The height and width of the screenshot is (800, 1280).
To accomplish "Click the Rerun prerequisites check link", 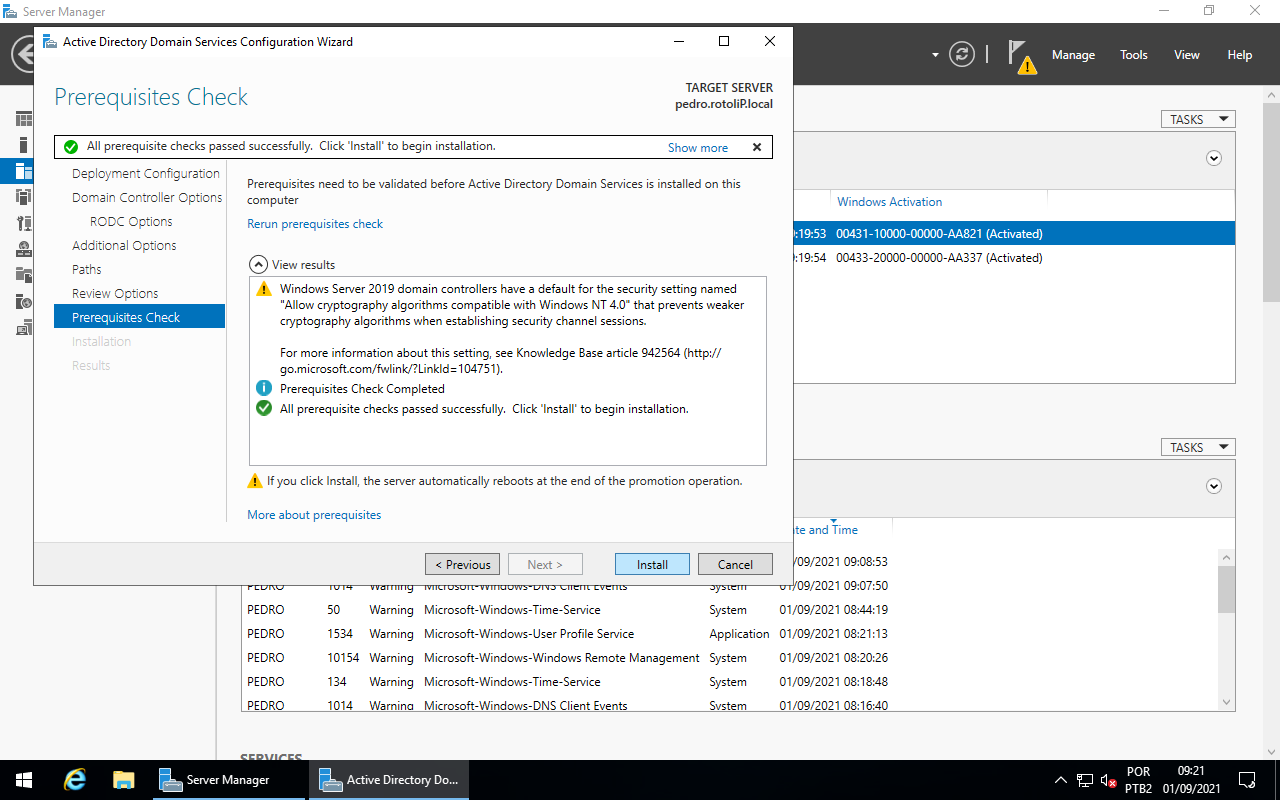I will click(x=315, y=224).
